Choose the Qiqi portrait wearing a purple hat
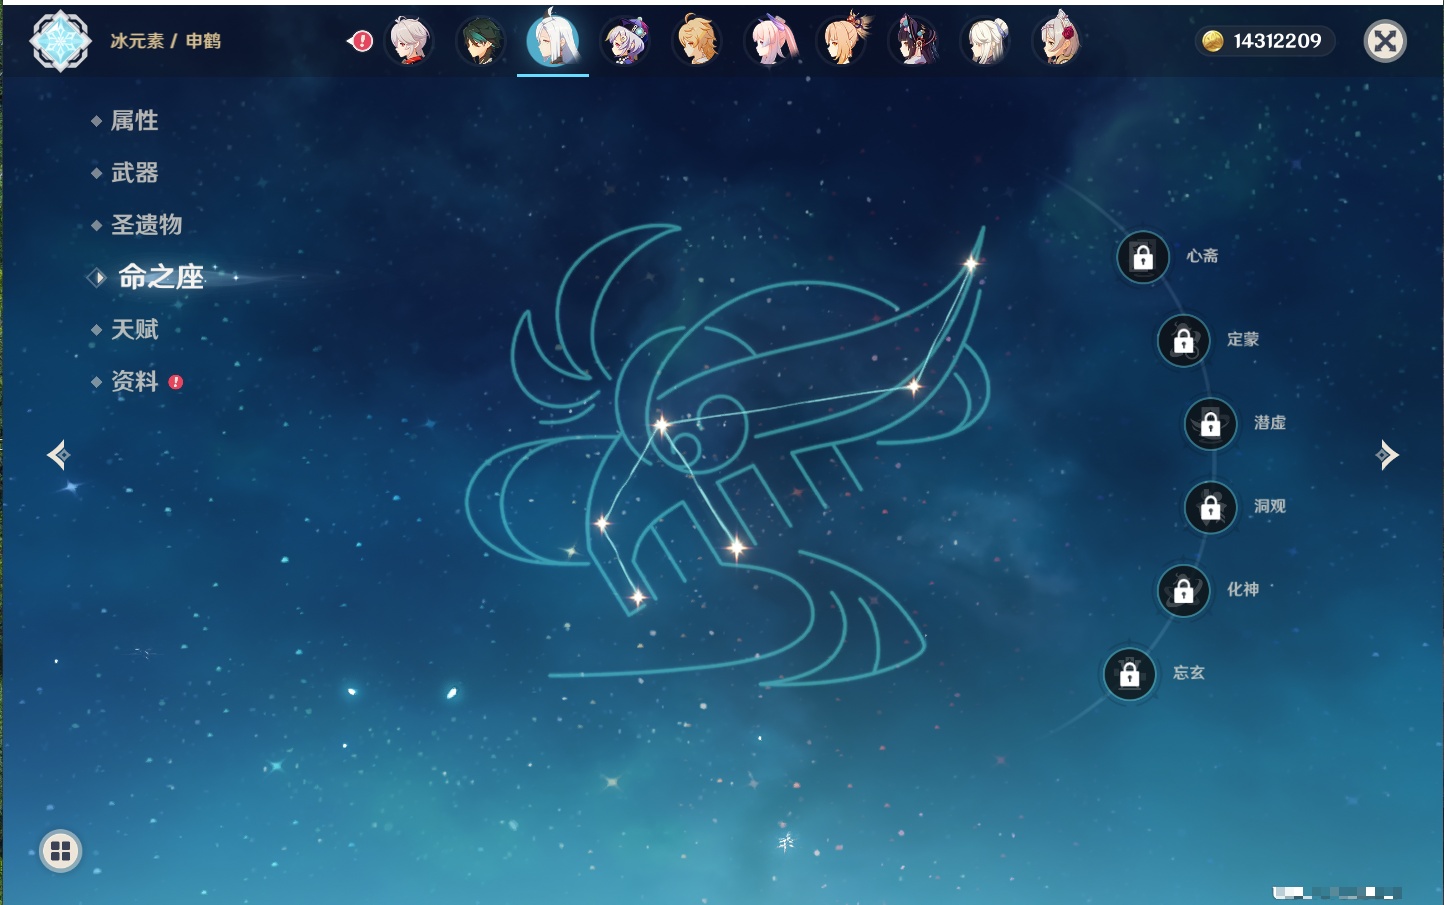Viewport: 1444px width, 905px height. (625, 41)
